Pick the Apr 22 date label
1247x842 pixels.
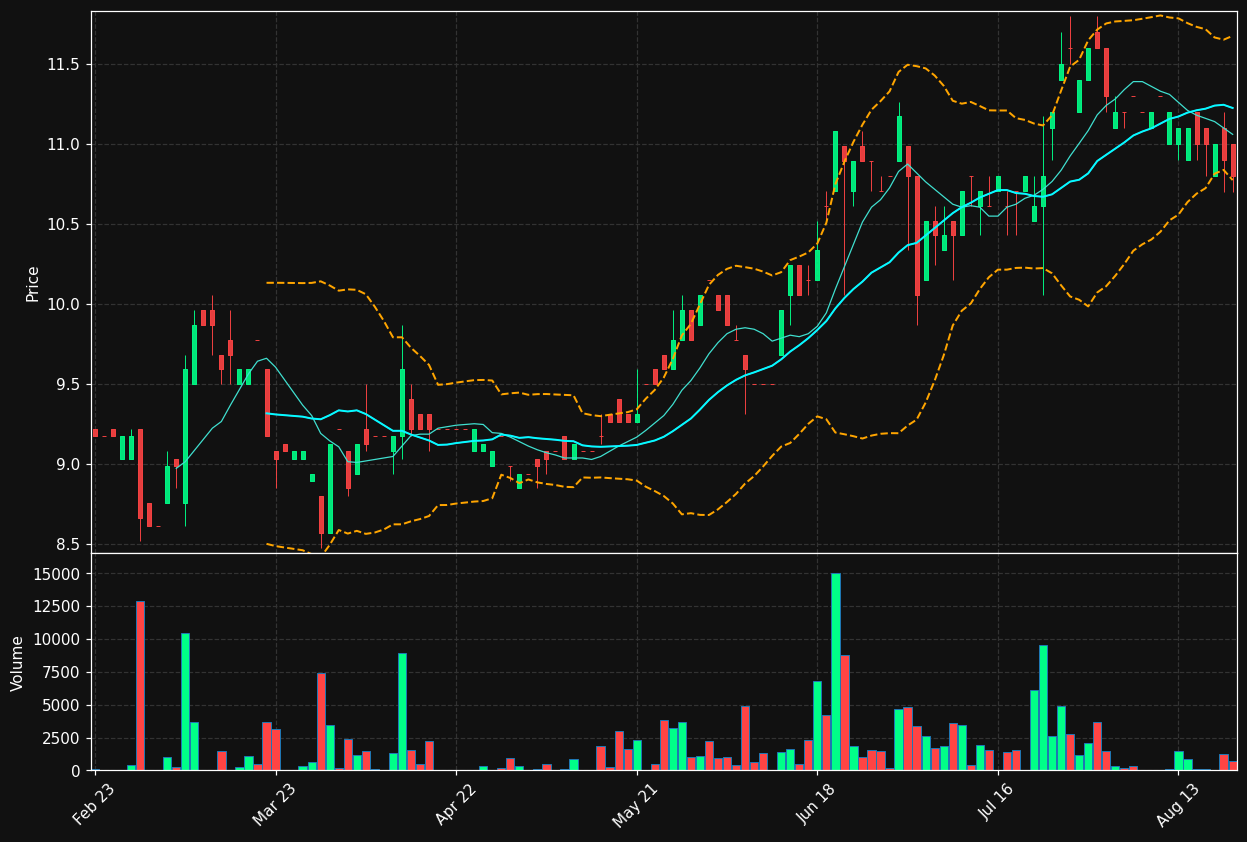click(x=455, y=804)
